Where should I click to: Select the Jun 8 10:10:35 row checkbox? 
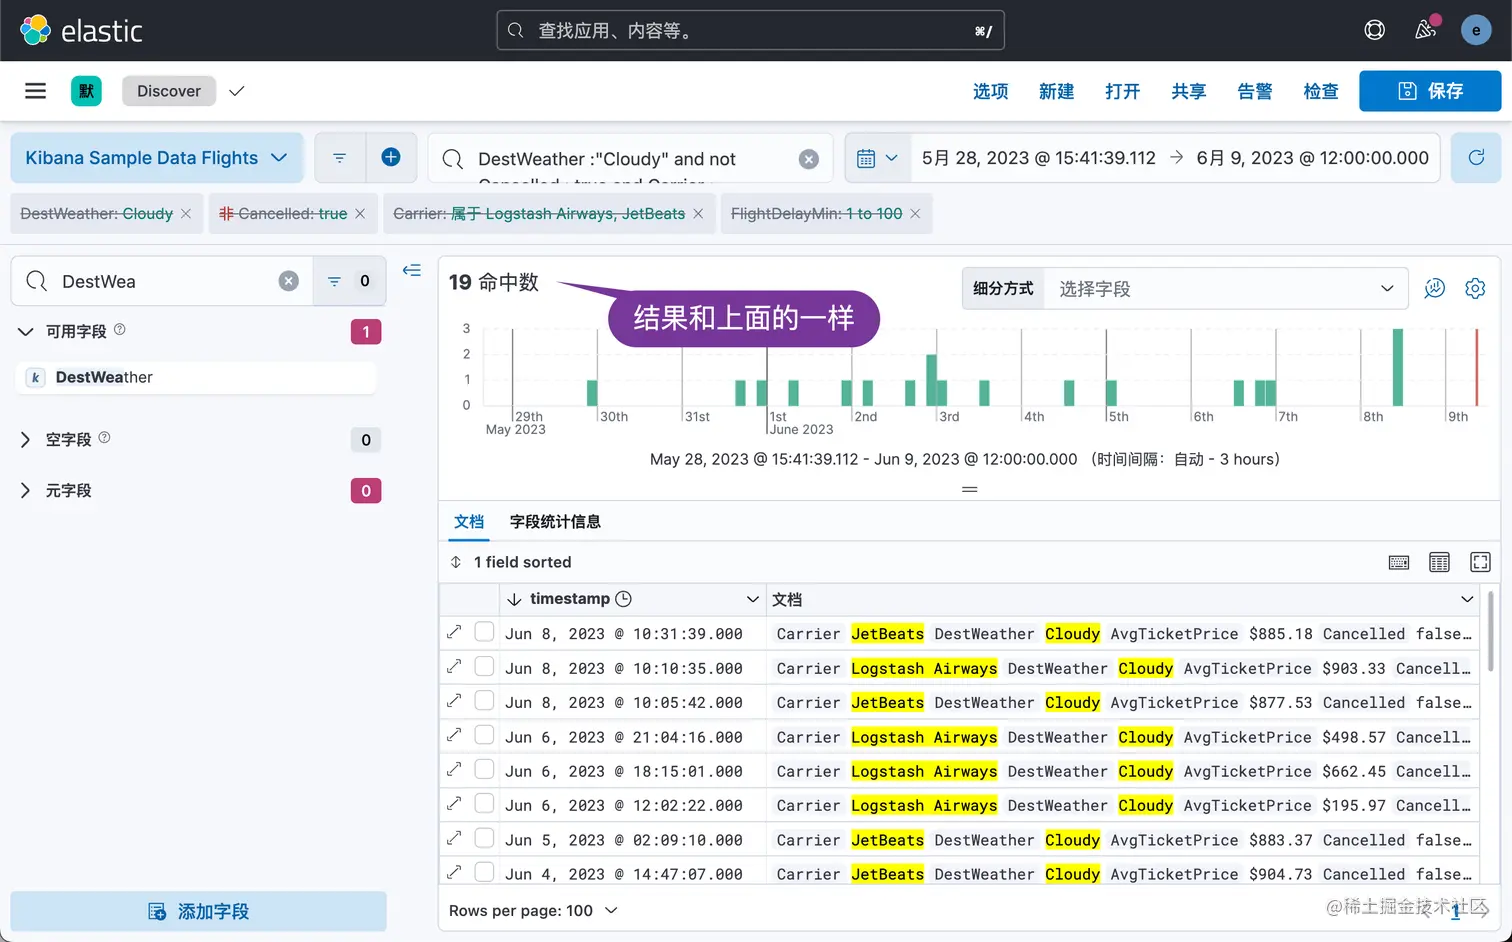coord(484,666)
